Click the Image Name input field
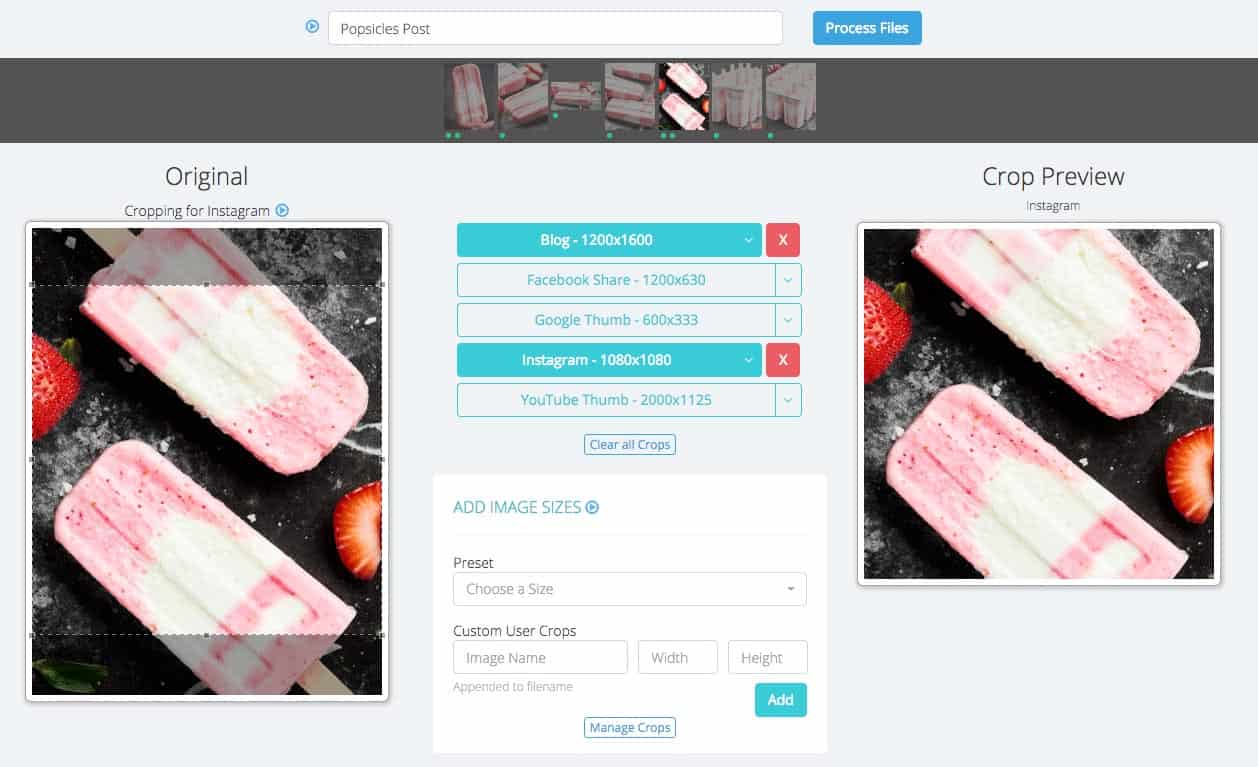 540,658
